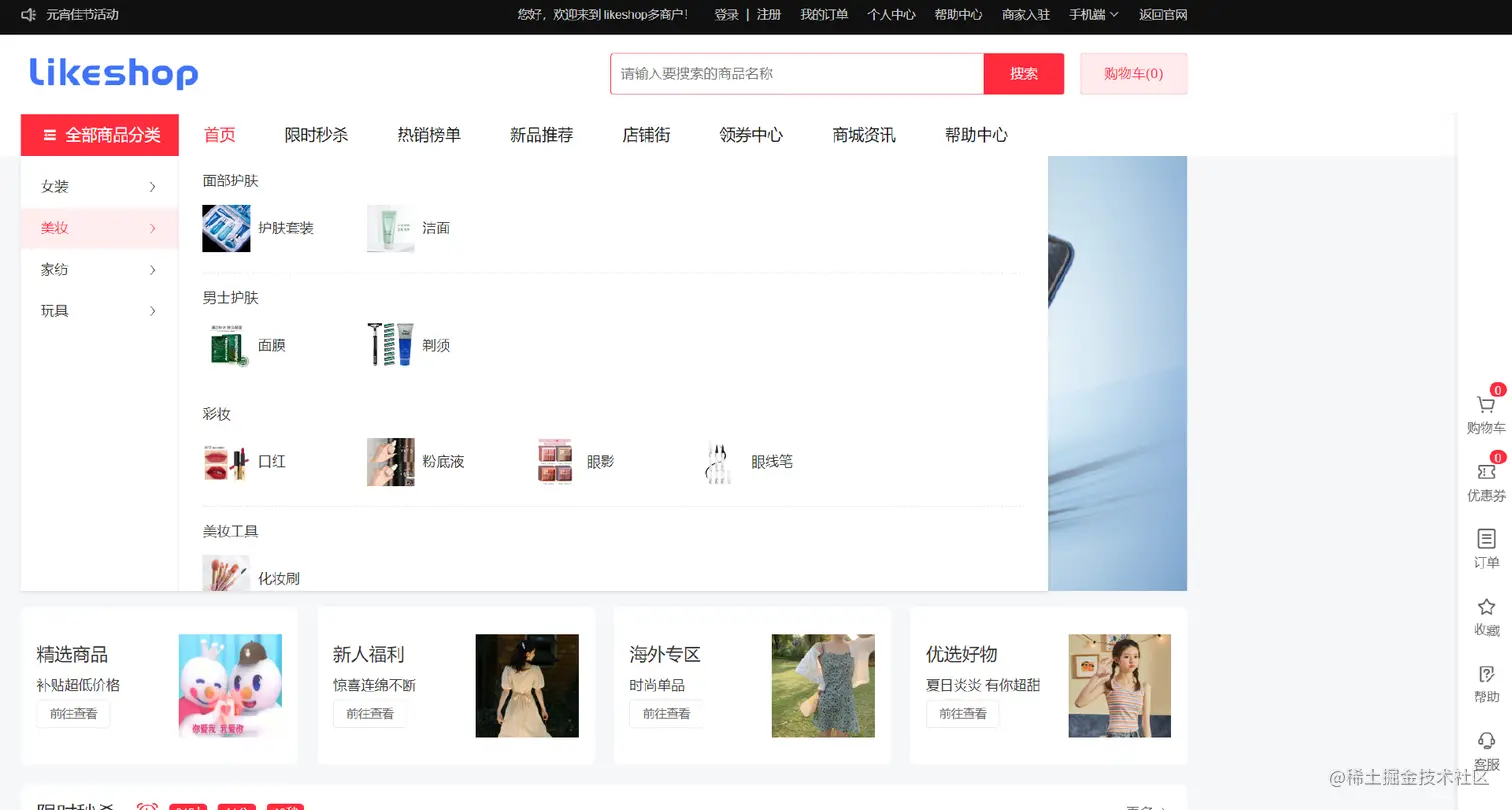
Task: Open the 手机端 dropdown
Action: (x=1094, y=15)
